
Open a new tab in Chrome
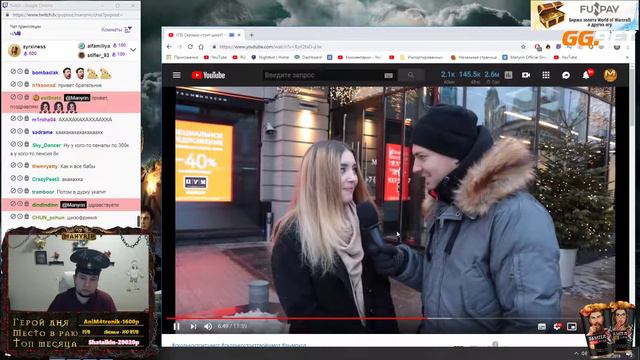[x=251, y=35]
